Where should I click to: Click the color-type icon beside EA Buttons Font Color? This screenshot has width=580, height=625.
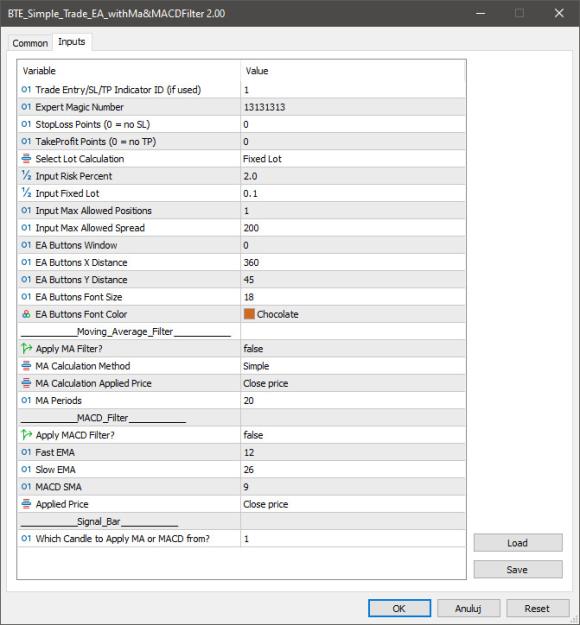(26, 314)
